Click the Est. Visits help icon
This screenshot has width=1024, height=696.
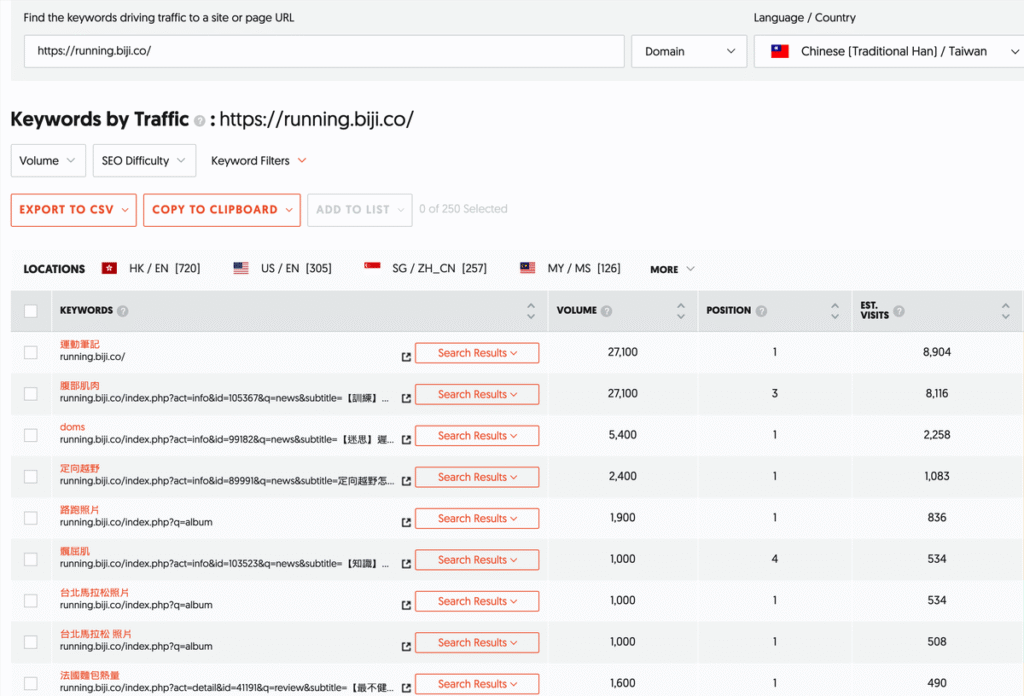[899, 311]
